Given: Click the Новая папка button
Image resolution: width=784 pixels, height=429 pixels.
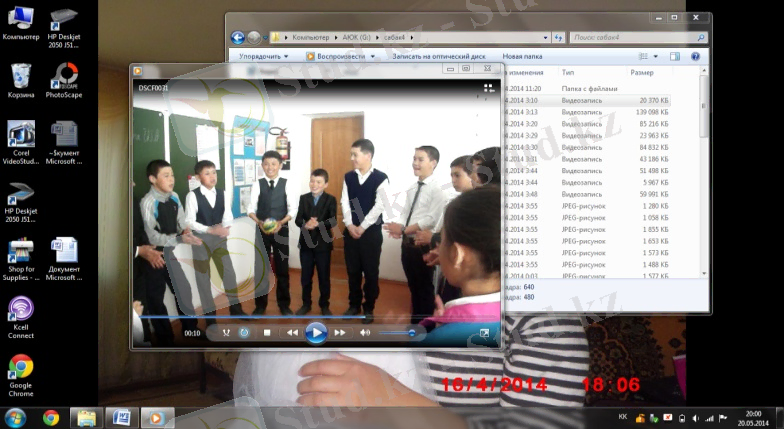Looking at the screenshot, I should coord(522,57).
